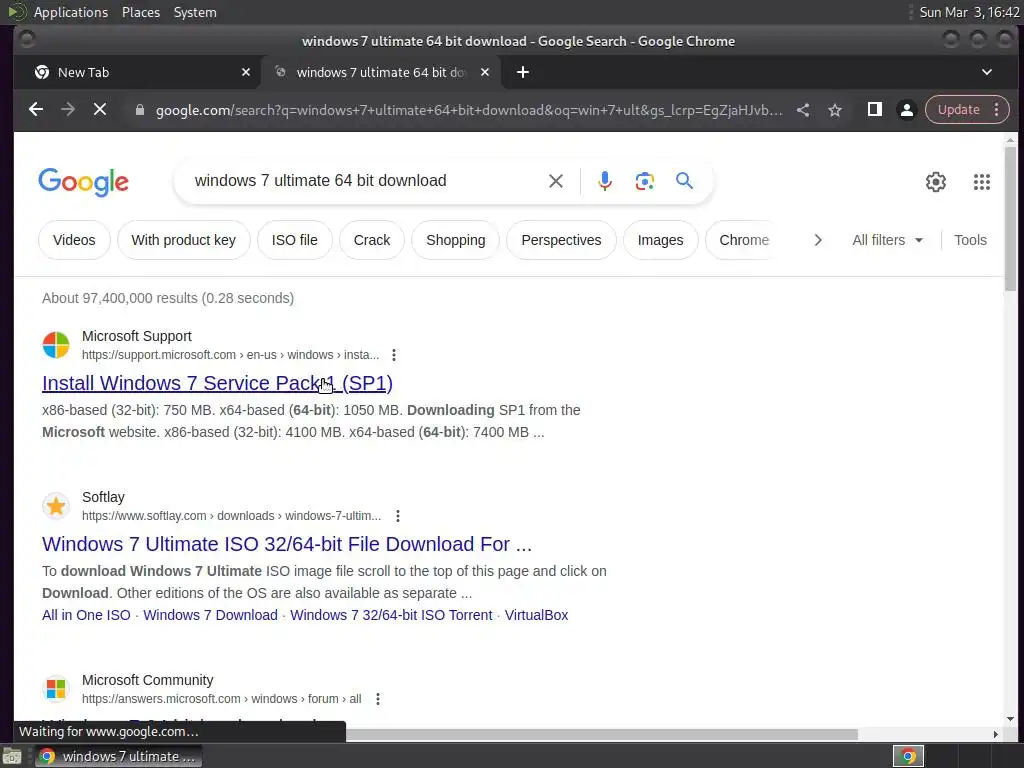Click the Chrome taskbar window button
This screenshot has height=768, width=1024.
tap(118, 756)
